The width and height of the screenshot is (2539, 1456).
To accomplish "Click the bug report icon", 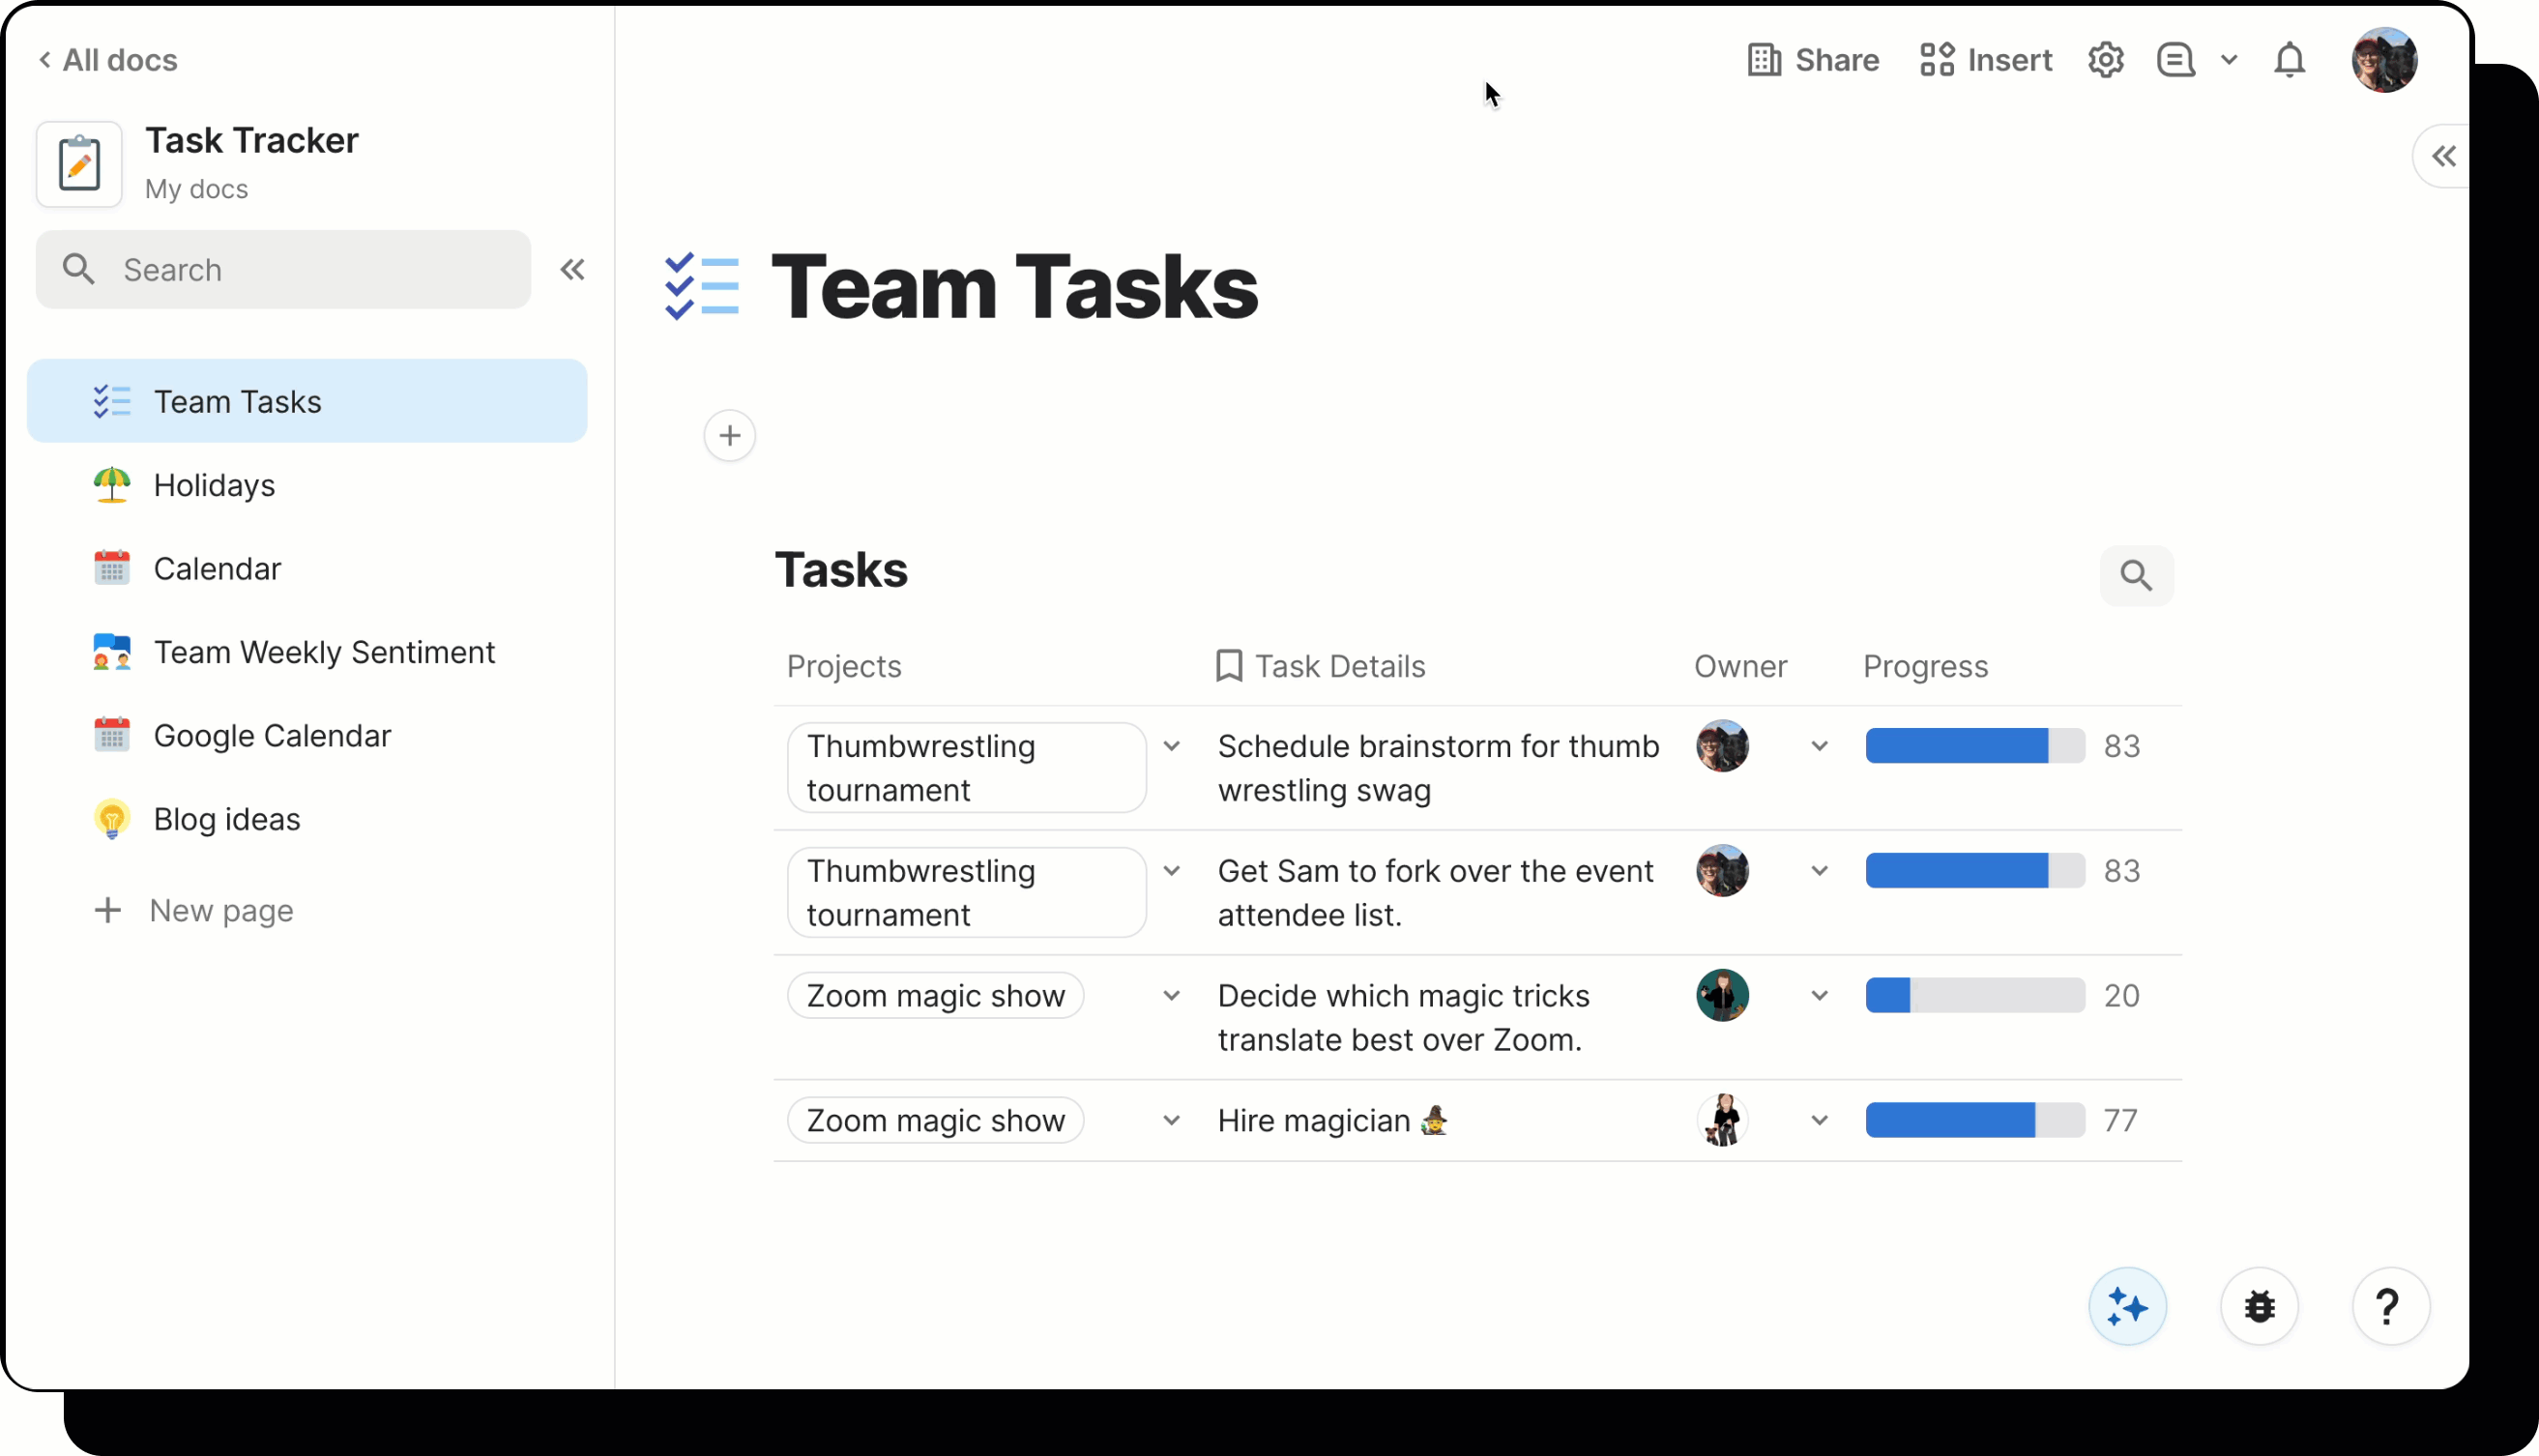I will [x=2259, y=1306].
